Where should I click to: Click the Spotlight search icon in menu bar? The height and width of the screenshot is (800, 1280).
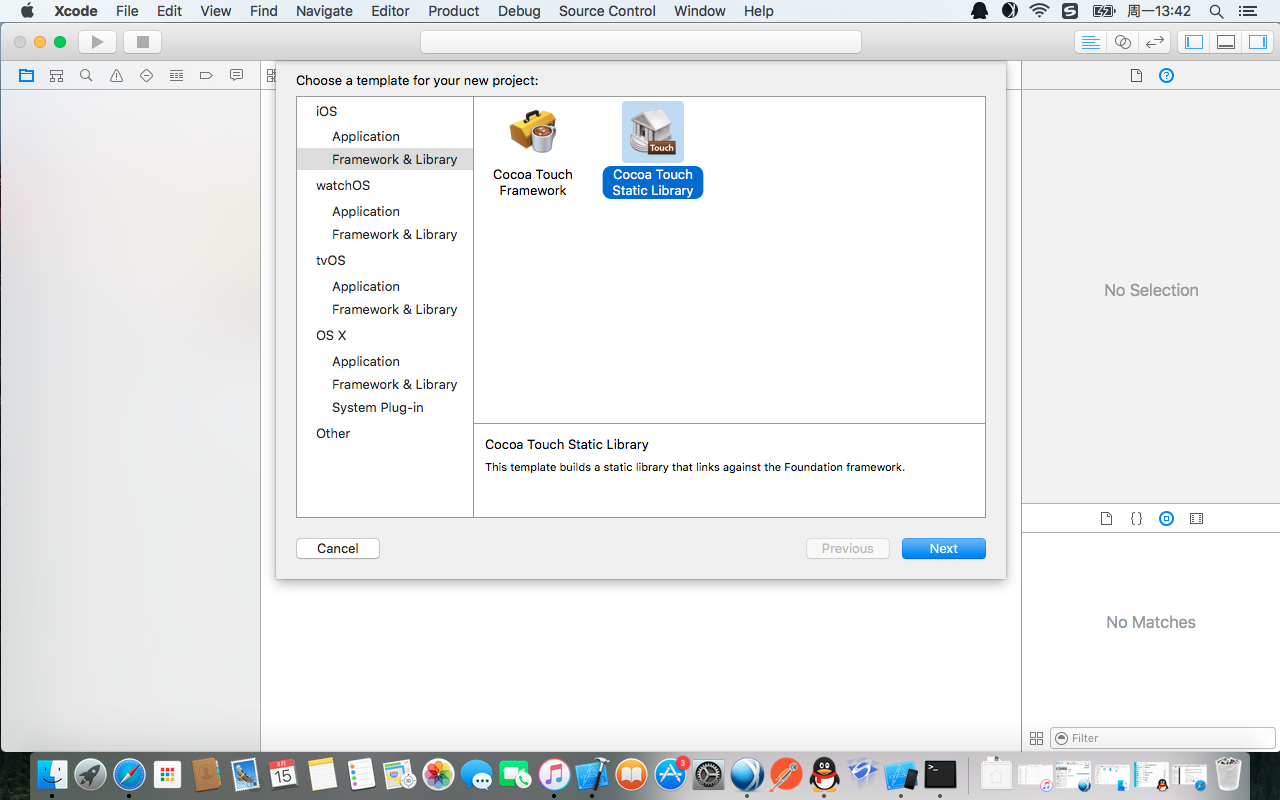click(1216, 11)
